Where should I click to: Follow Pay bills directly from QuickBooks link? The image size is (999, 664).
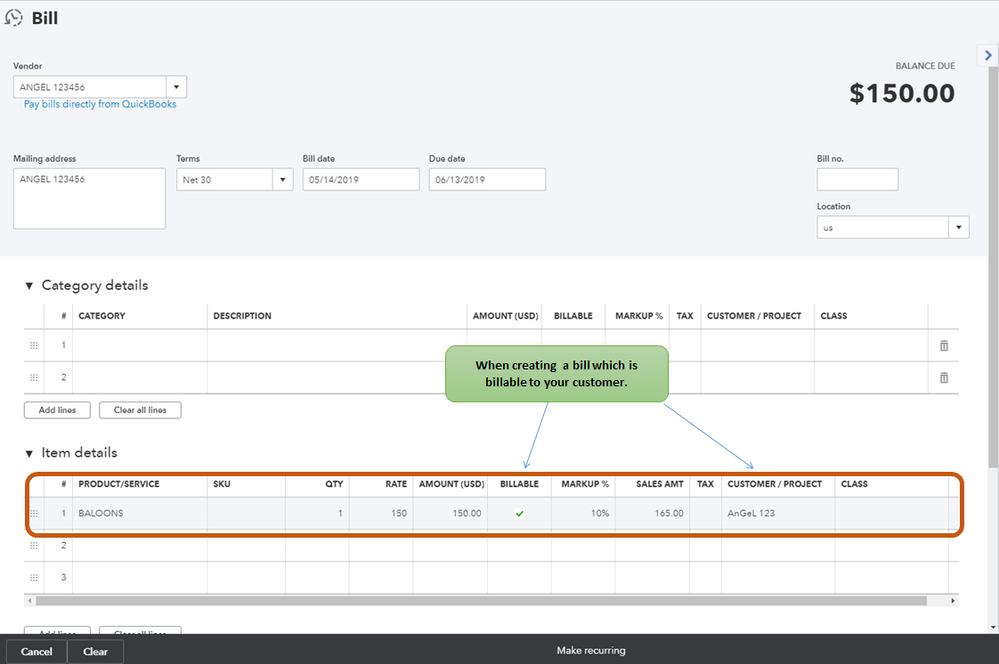click(x=100, y=104)
